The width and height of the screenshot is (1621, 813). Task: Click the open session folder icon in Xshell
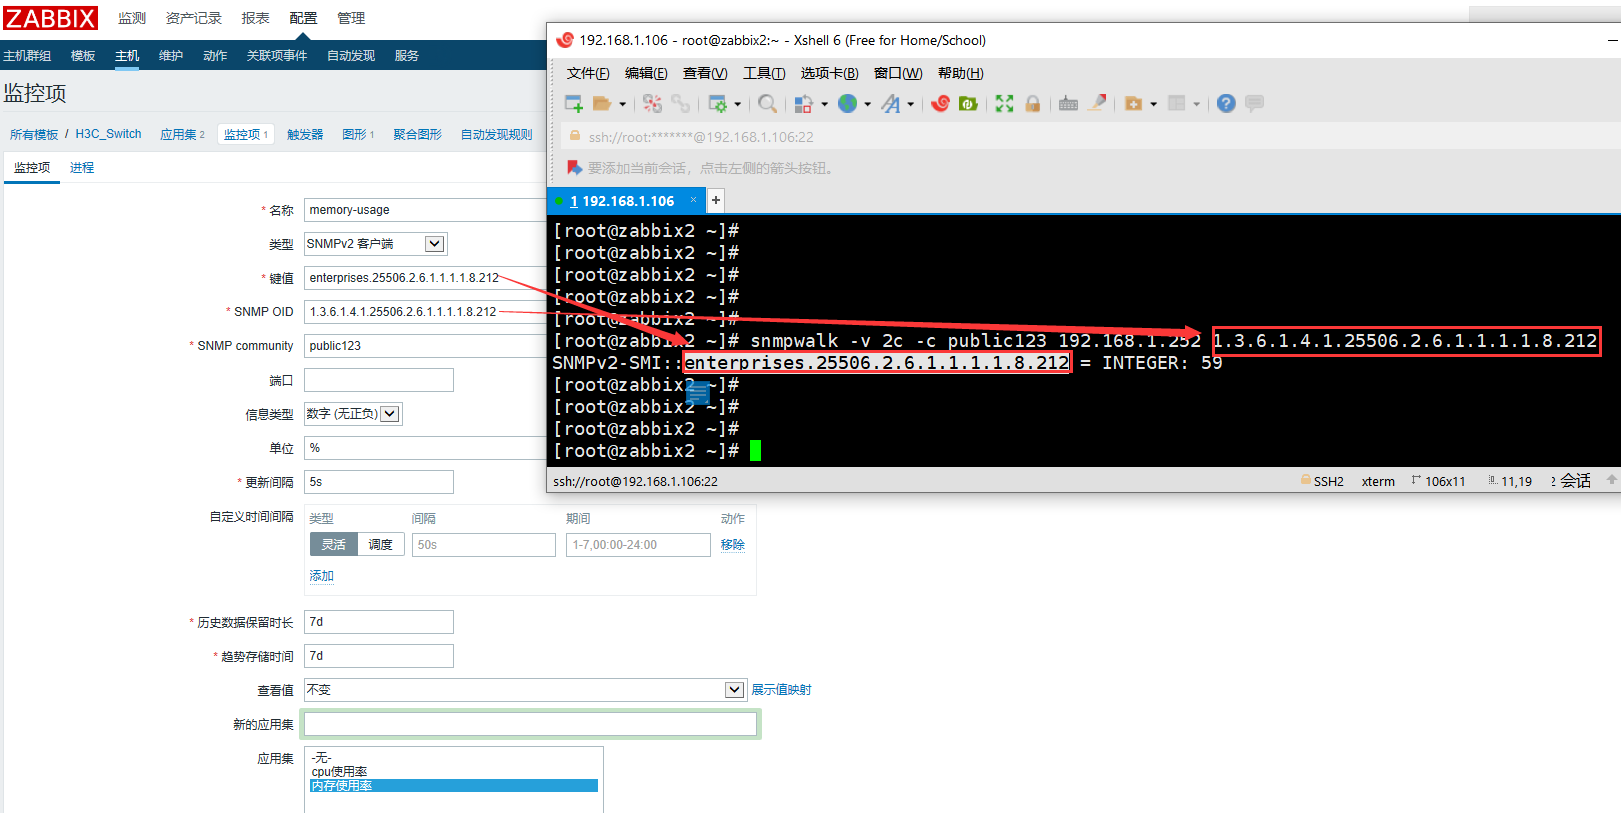tap(602, 103)
